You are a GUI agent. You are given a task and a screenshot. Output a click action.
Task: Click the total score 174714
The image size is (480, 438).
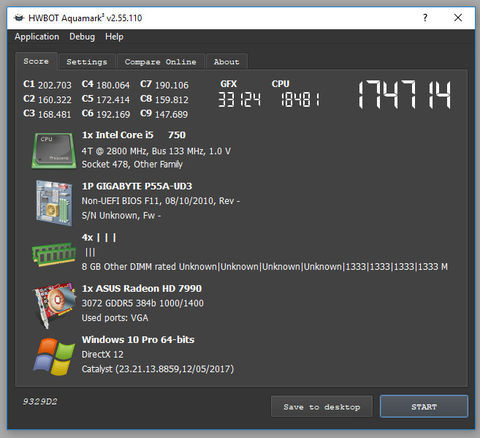pyautogui.click(x=404, y=94)
